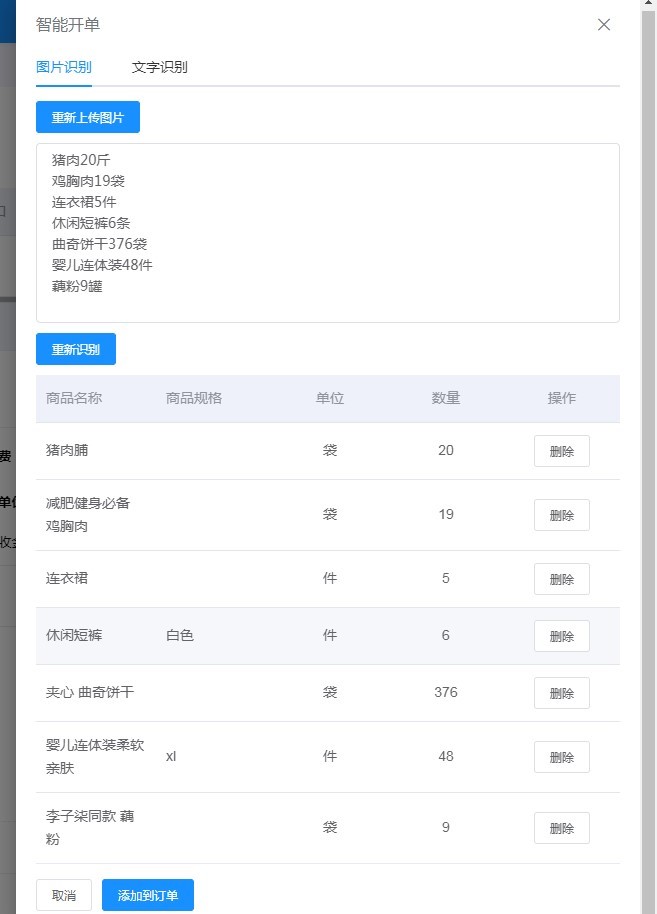The width and height of the screenshot is (657, 914).
Task: Remove the 连衣裙 item
Action: point(561,579)
